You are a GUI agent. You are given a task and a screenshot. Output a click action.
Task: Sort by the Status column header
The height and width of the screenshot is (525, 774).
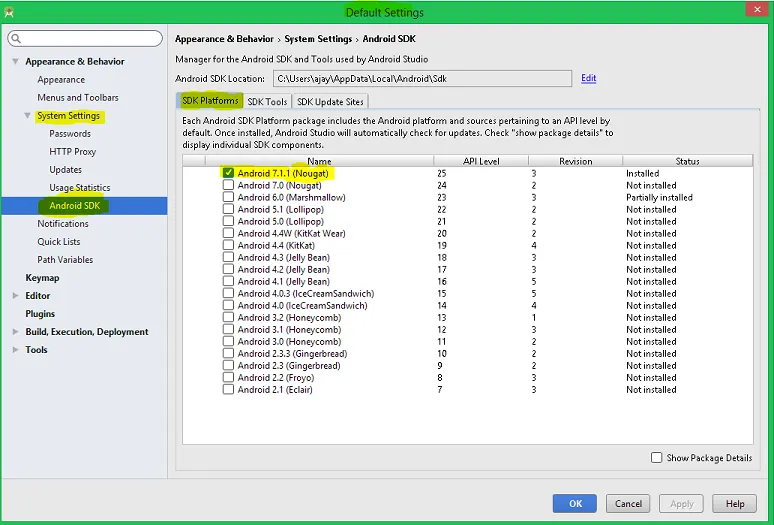pos(688,161)
